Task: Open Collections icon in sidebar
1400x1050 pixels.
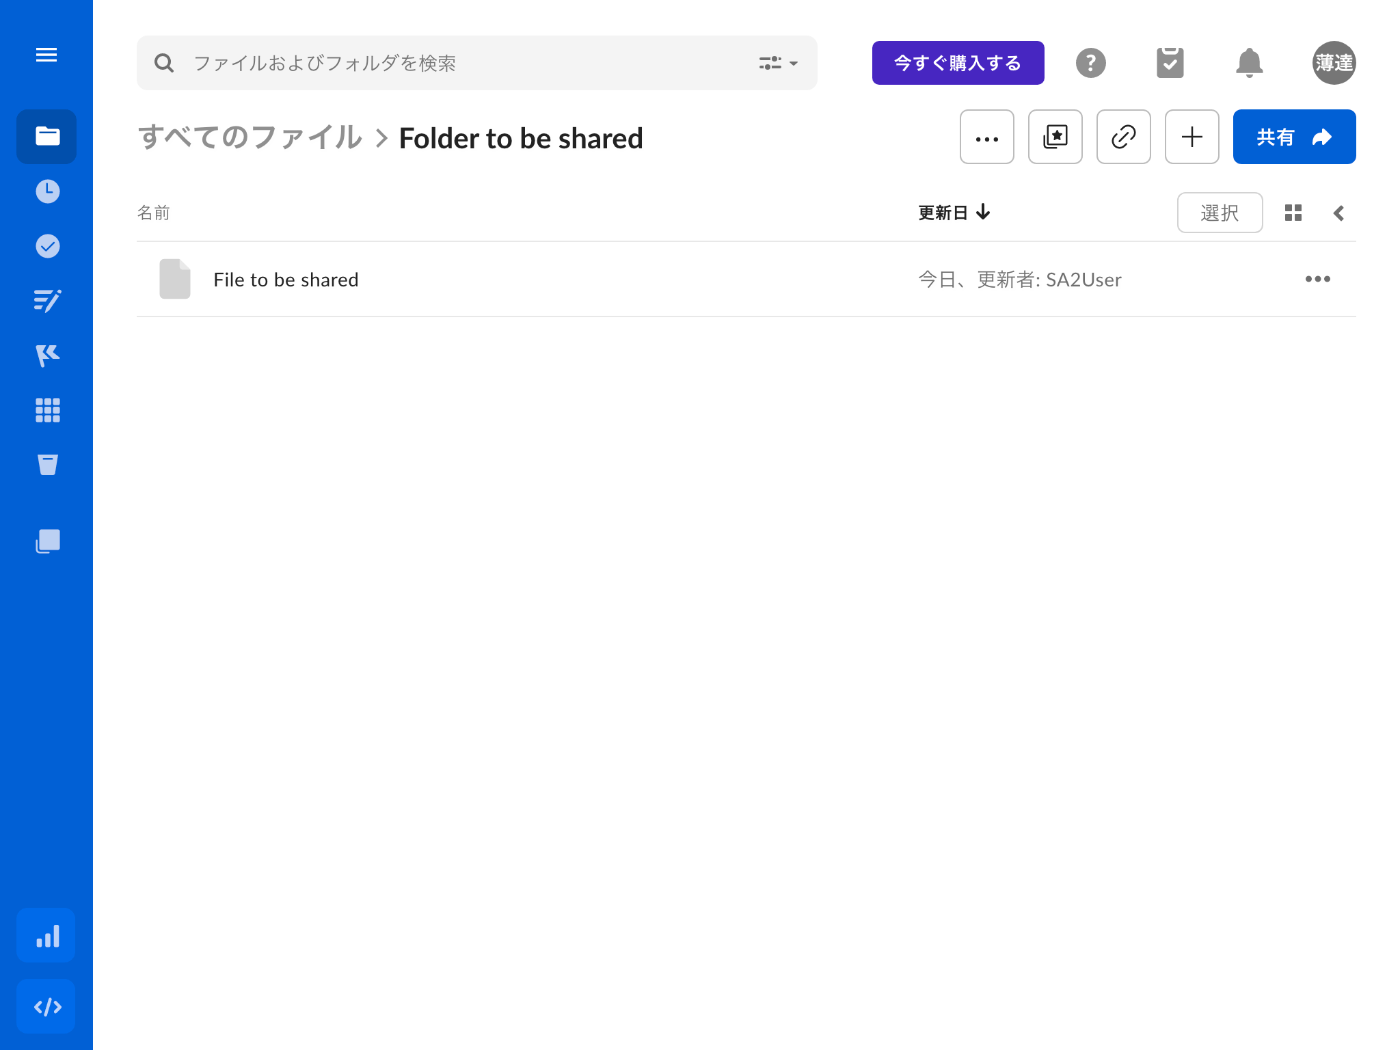Action: (x=47, y=542)
